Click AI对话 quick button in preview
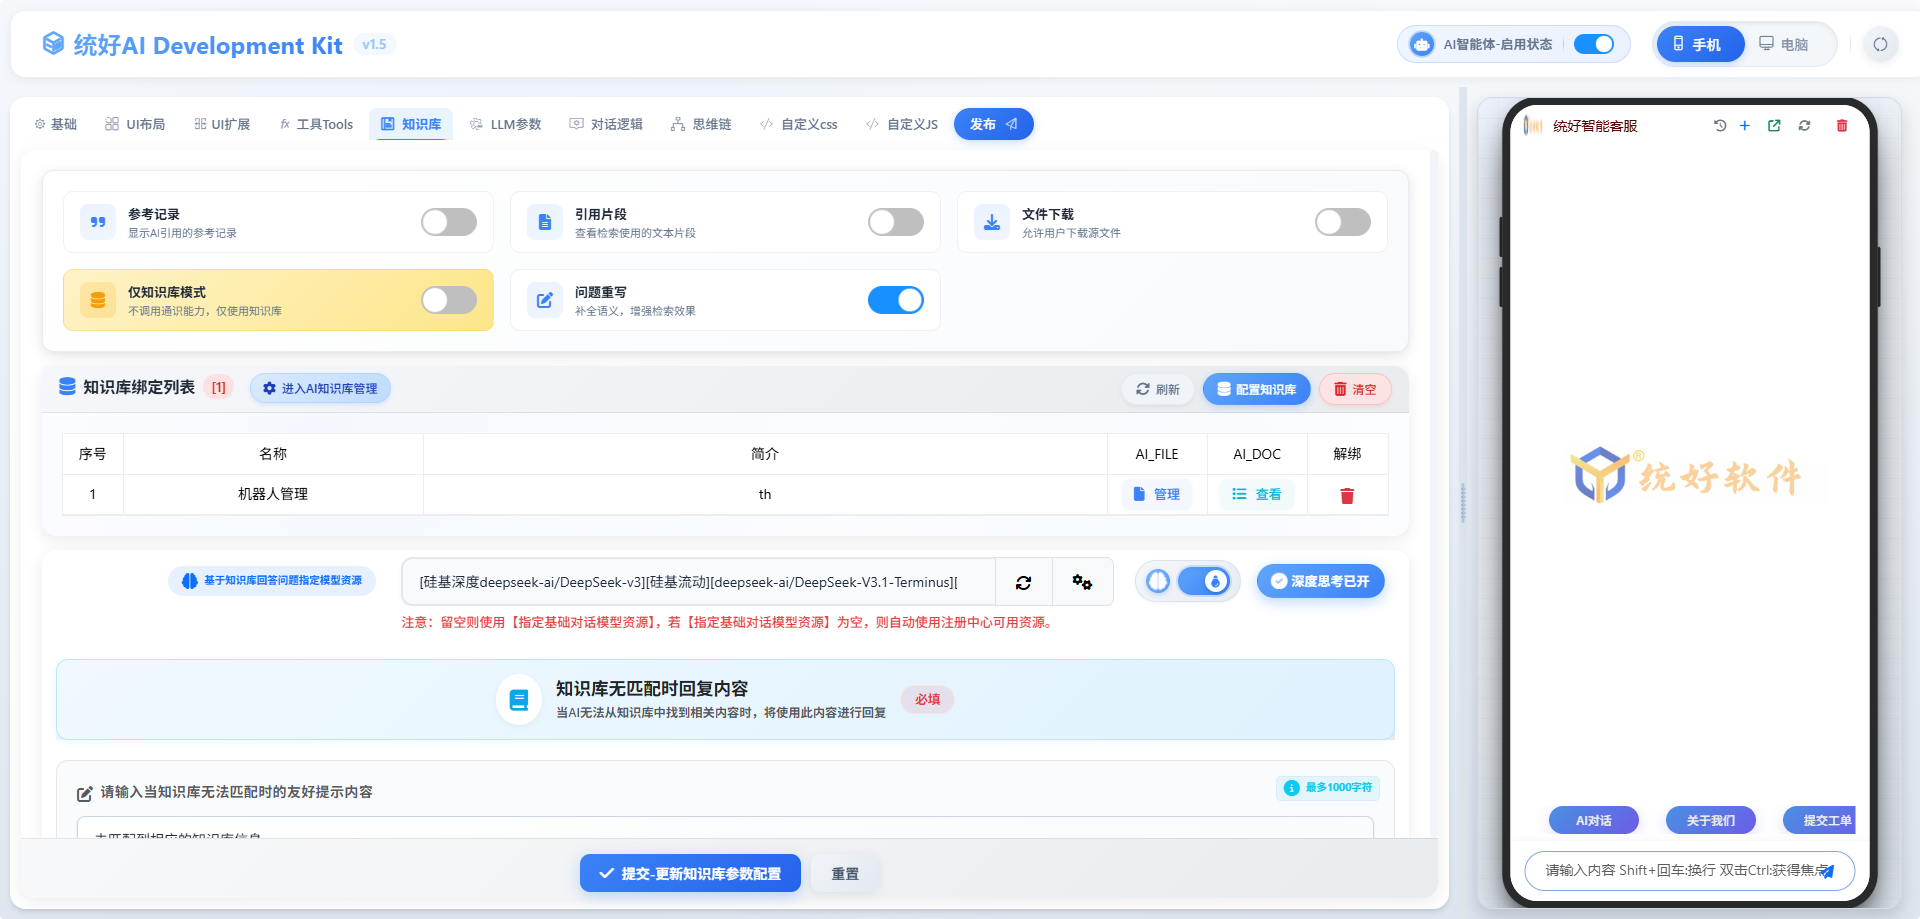Screen dimensions: 1920x919 [x=1594, y=820]
